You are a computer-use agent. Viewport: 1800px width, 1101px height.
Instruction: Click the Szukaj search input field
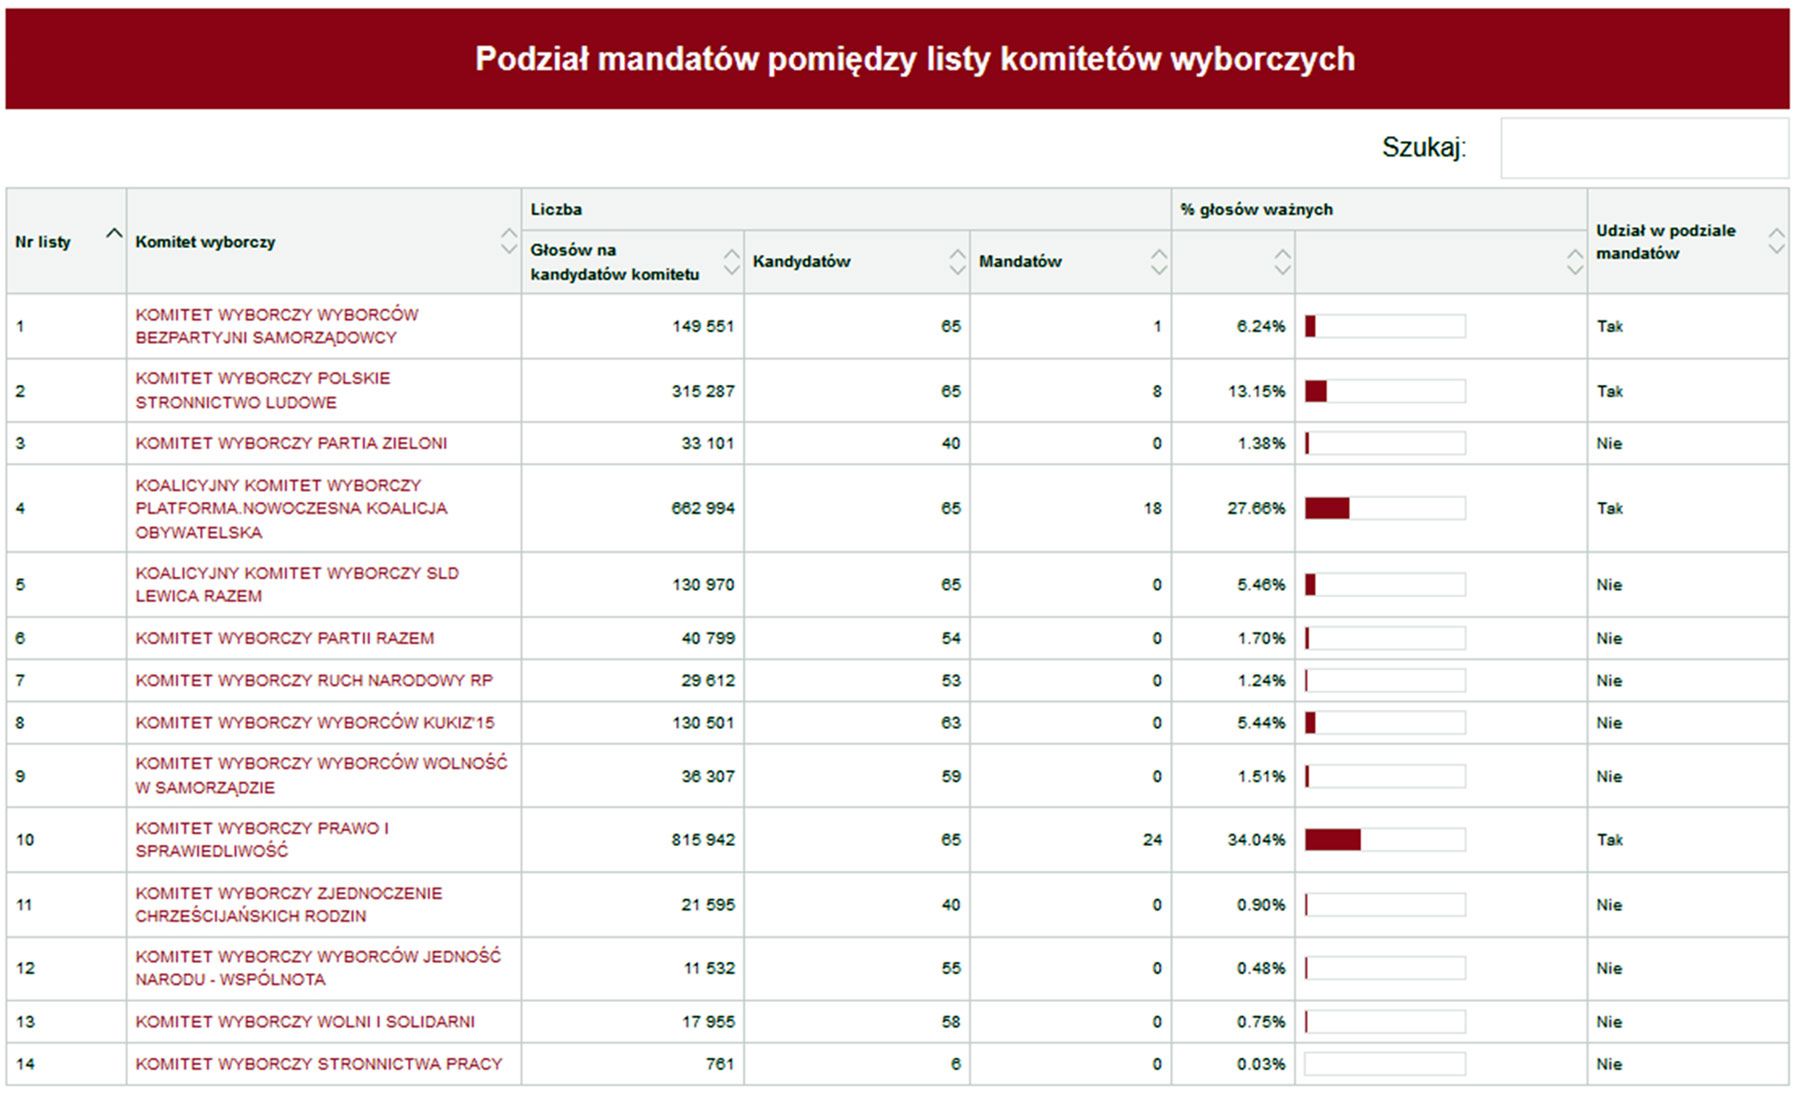click(1644, 148)
